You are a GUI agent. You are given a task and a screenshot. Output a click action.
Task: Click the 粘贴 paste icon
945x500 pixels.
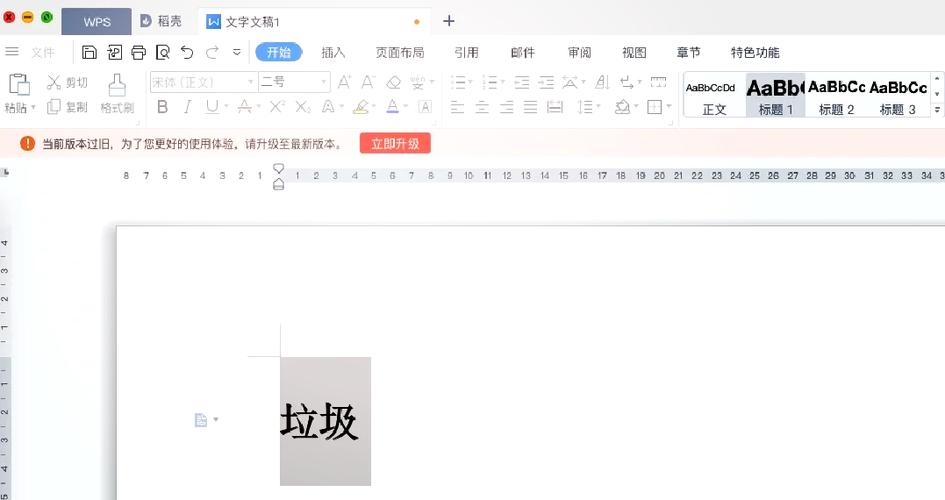click(x=19, y=84)
